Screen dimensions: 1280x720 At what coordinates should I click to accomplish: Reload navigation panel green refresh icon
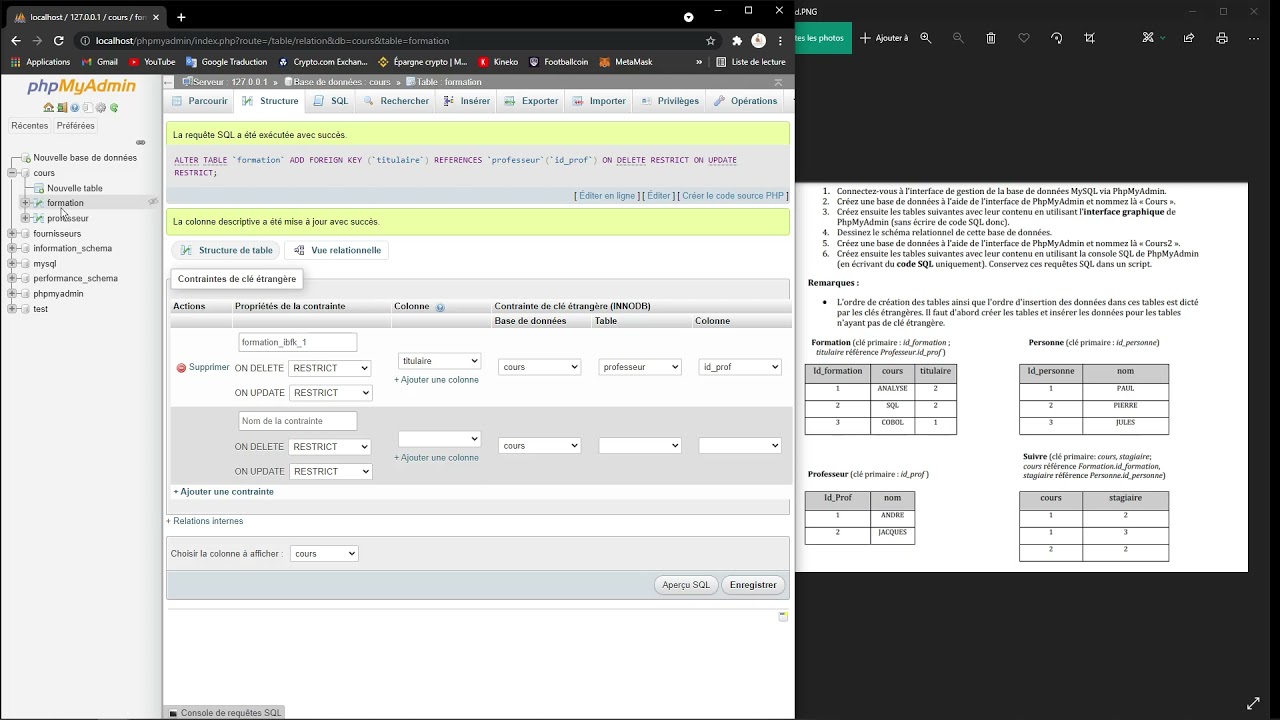114,107
